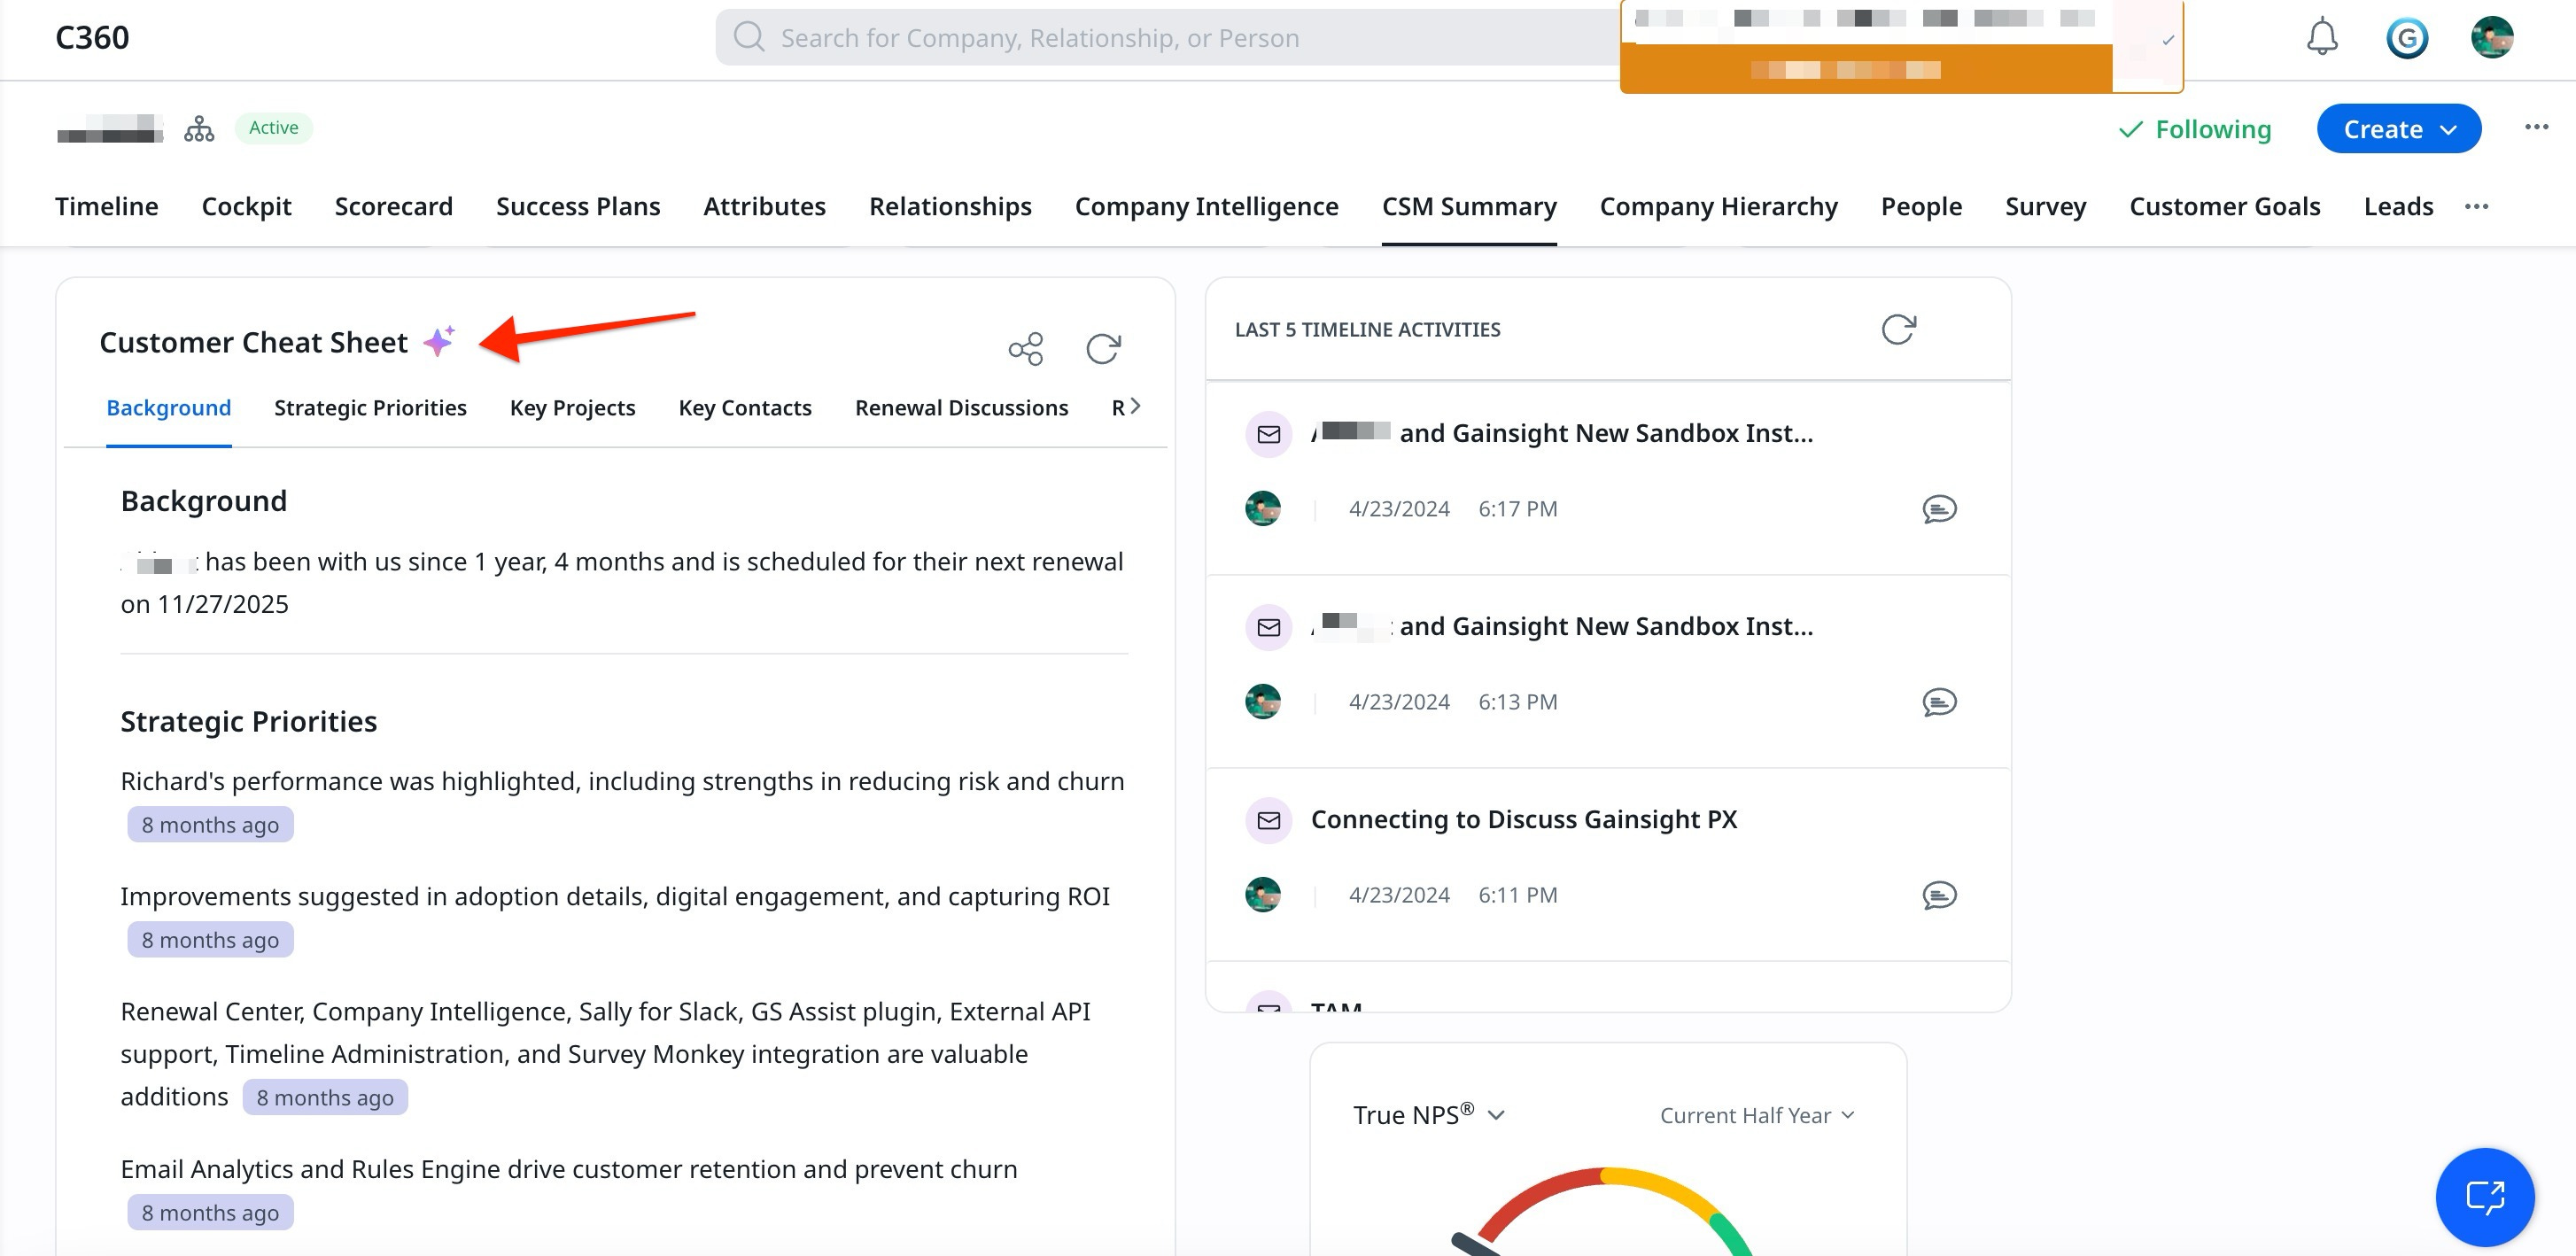Open the more options ellipsis after Leads tab

(2475, 206)
